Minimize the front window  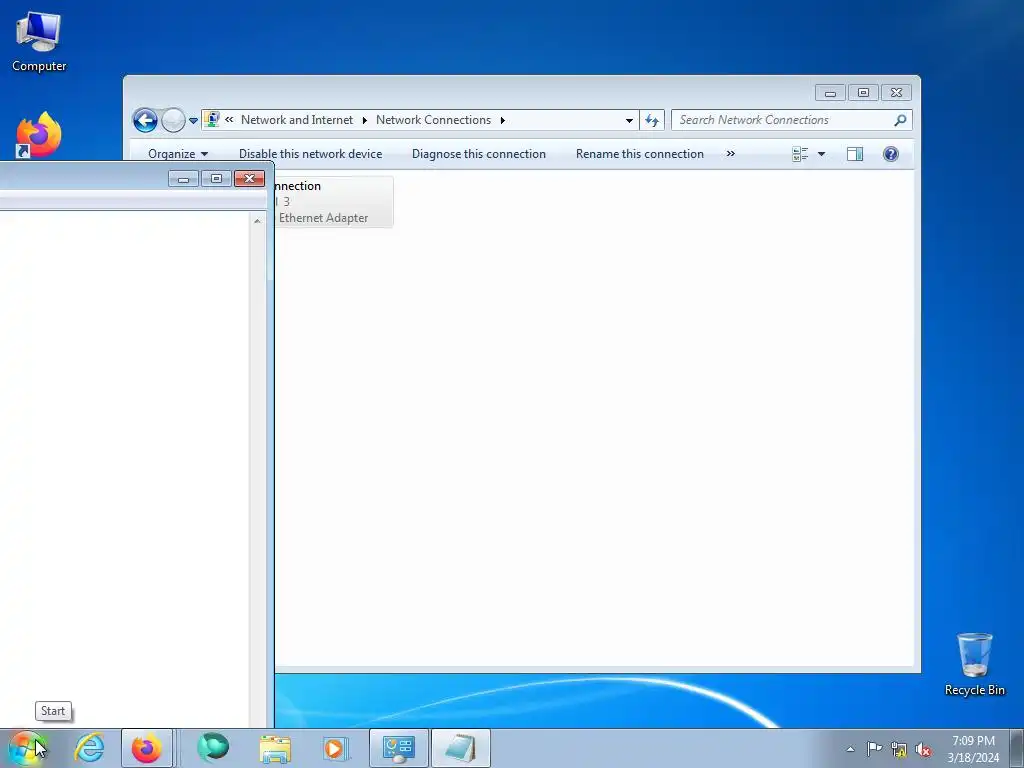[x=184, y=179]
